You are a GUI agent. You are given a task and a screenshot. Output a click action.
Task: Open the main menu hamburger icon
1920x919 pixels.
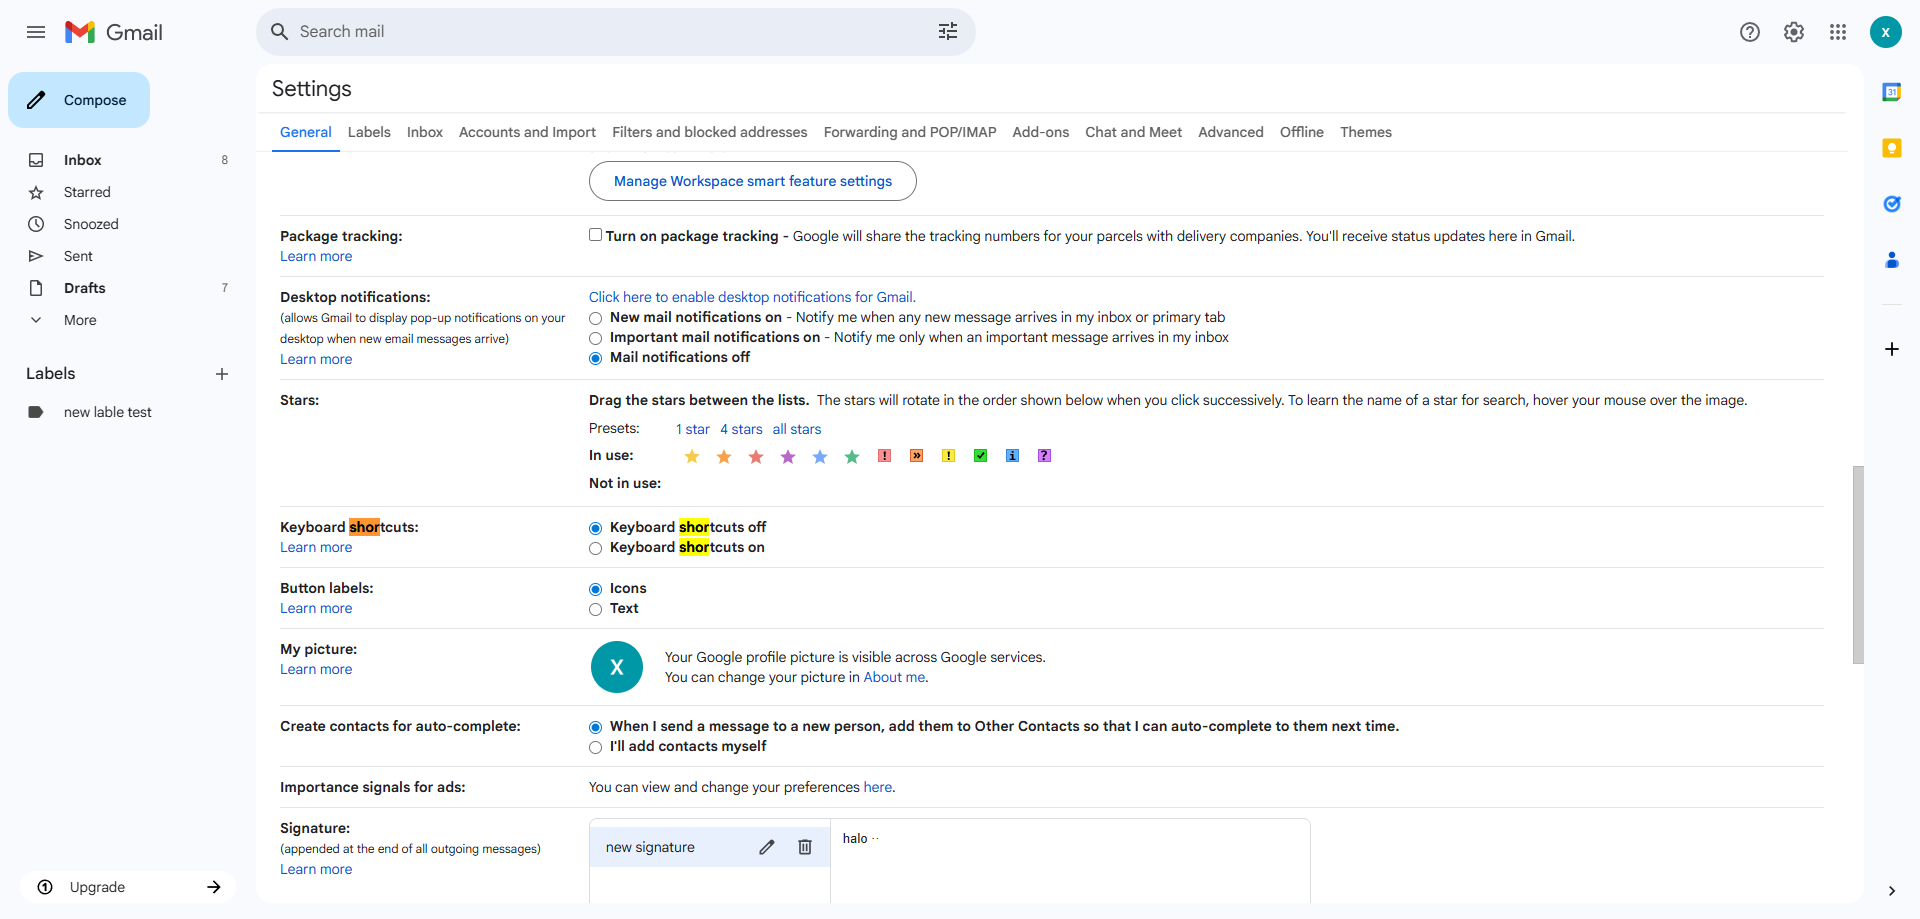[x=36, y=32]
